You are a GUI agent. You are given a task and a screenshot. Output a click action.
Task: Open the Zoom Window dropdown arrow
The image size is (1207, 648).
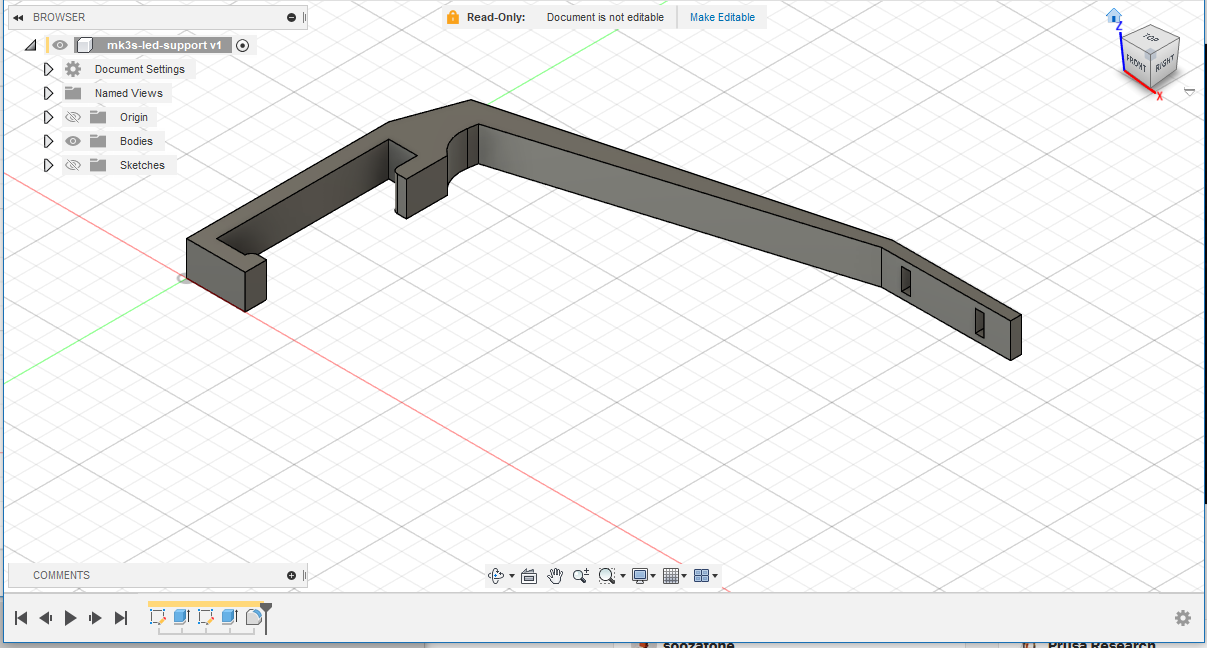[x=622, y=576]
